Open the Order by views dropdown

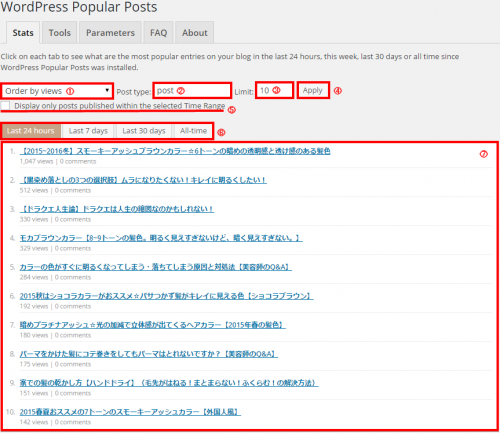[57, 91]
